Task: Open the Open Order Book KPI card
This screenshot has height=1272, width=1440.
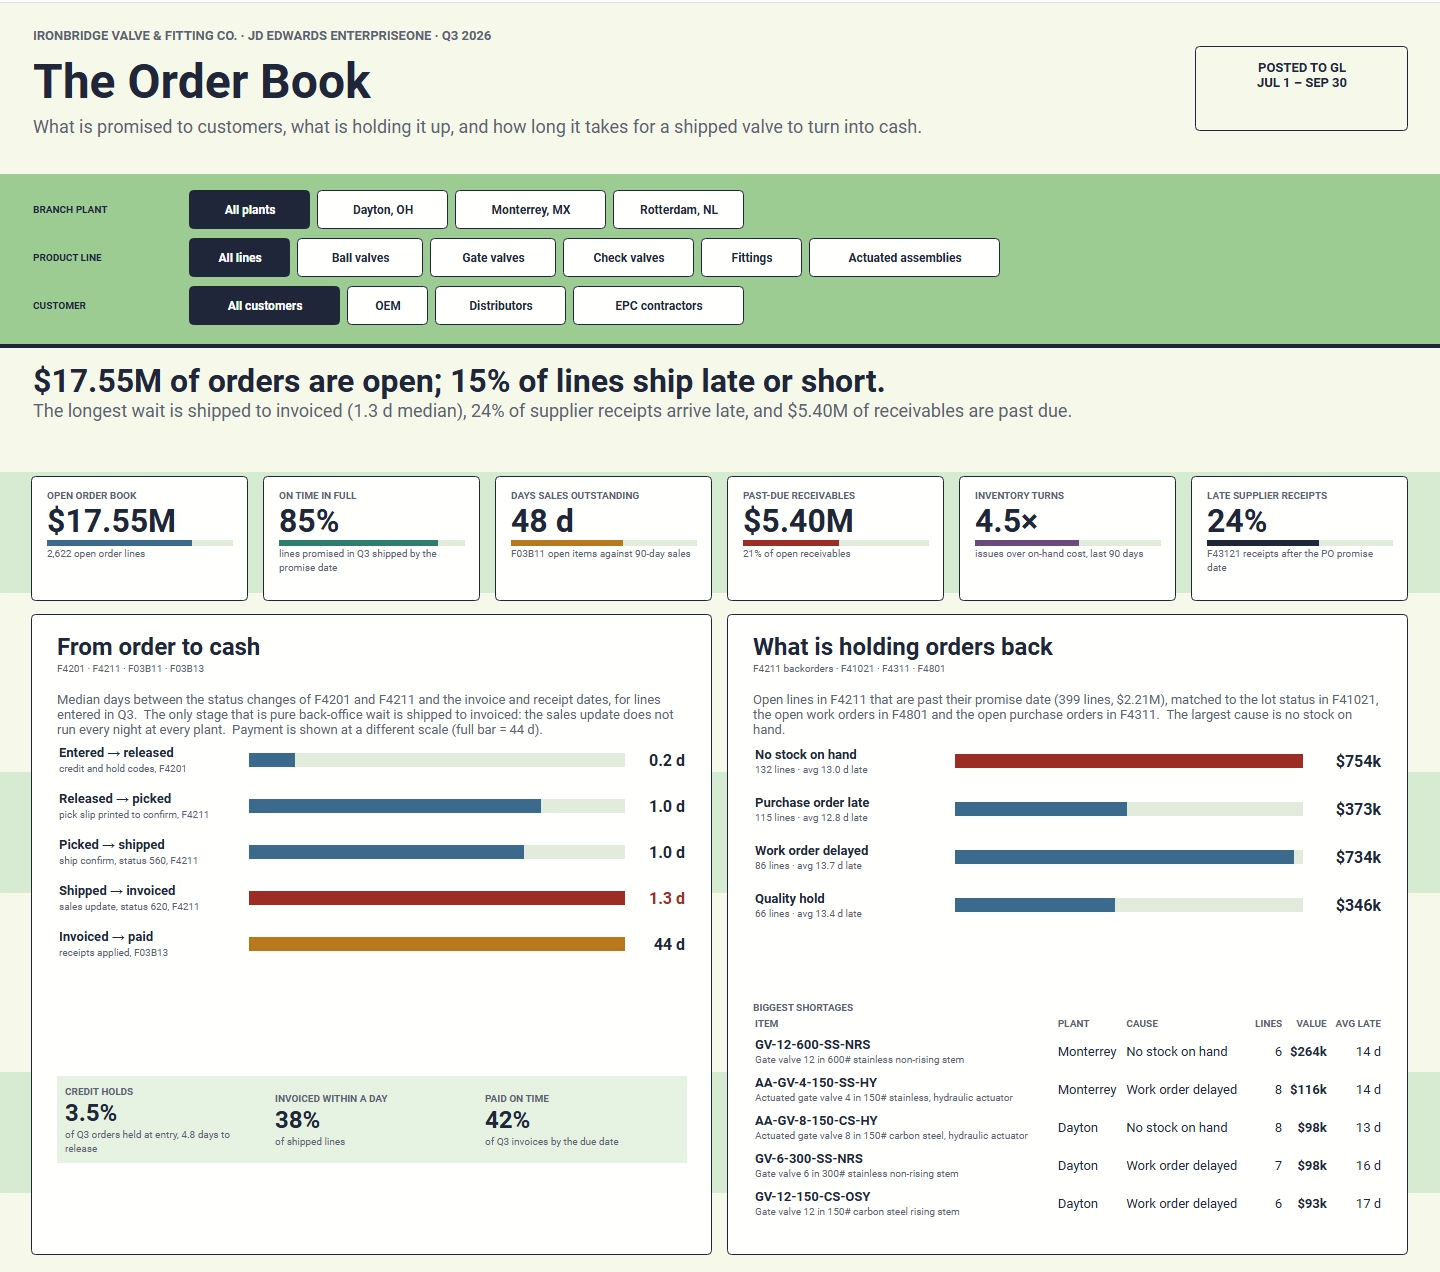Action: point(139,538)
